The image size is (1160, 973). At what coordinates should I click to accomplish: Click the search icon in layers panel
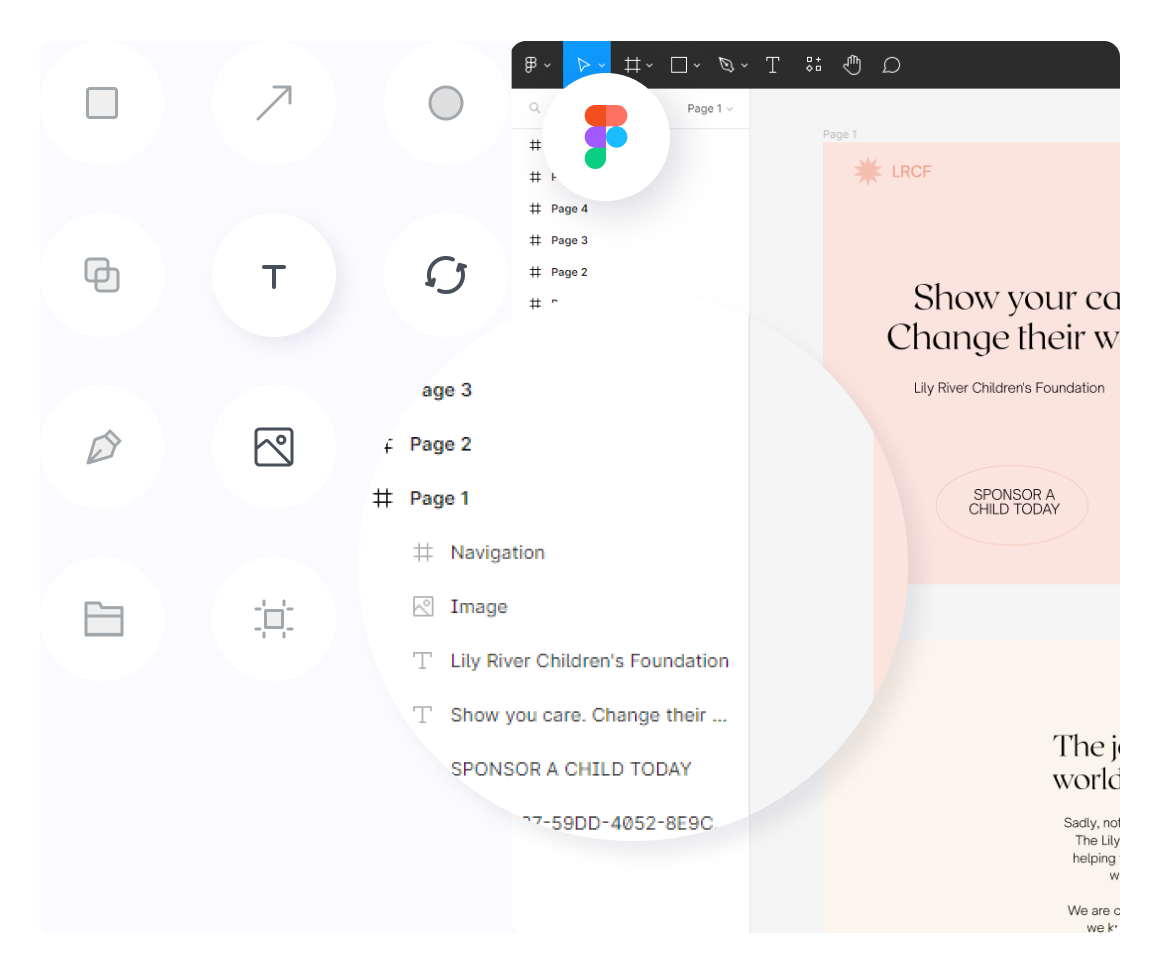click(x=535, y=109)
